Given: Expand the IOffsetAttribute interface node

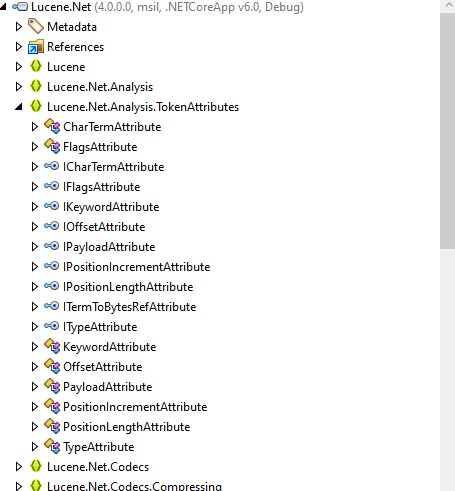Looking at the screenshot, I should pyautogui.click(x=35, y=227).
